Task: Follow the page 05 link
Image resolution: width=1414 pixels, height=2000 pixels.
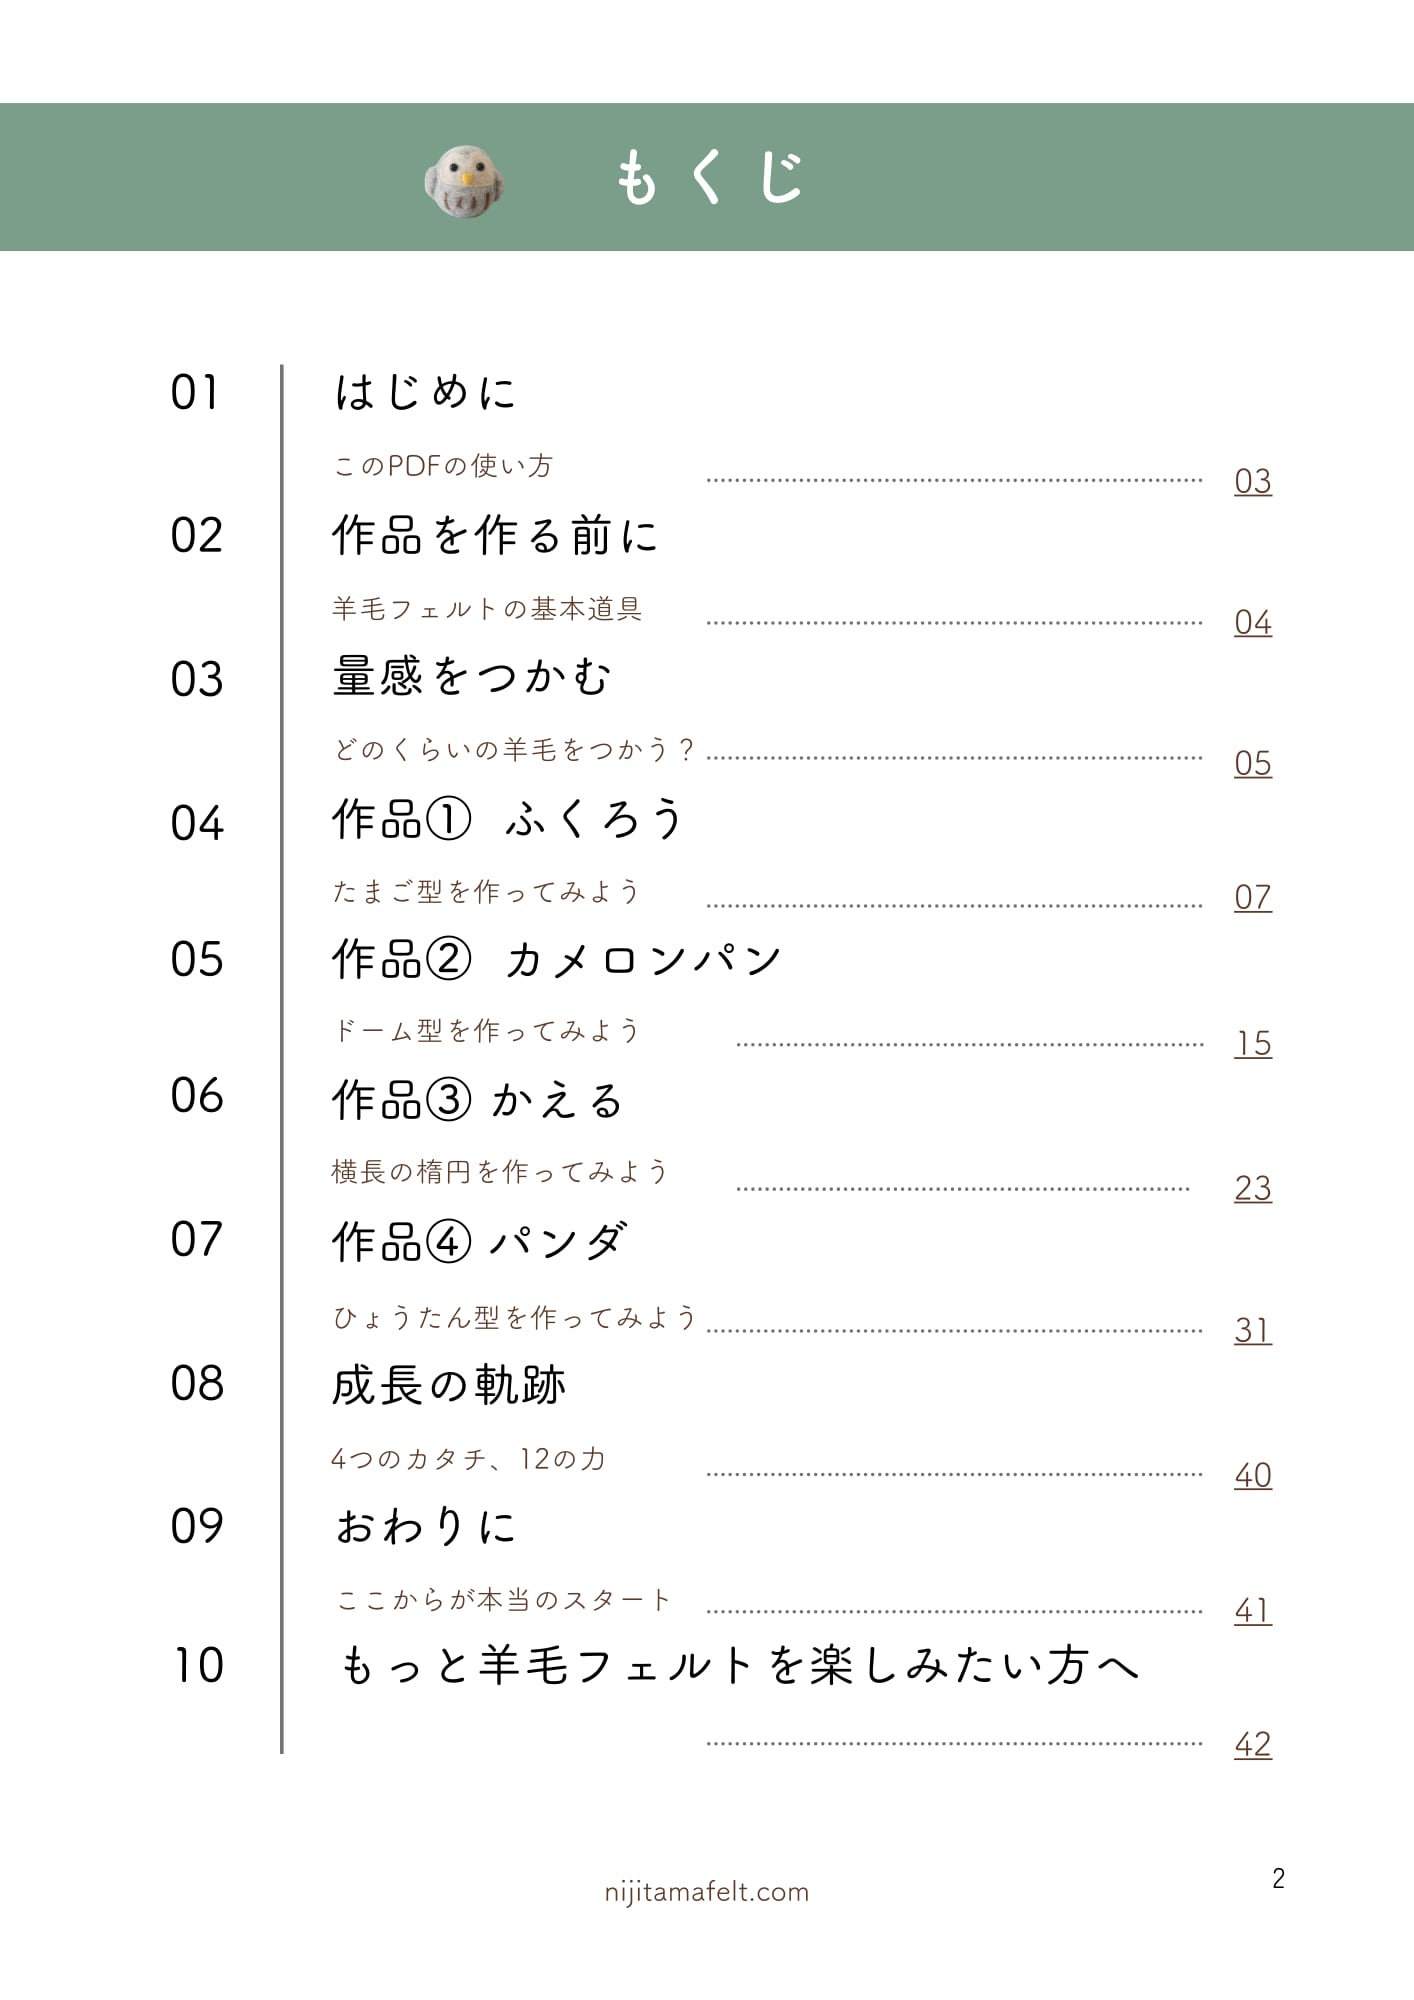Action: [x=1252, y=763]
